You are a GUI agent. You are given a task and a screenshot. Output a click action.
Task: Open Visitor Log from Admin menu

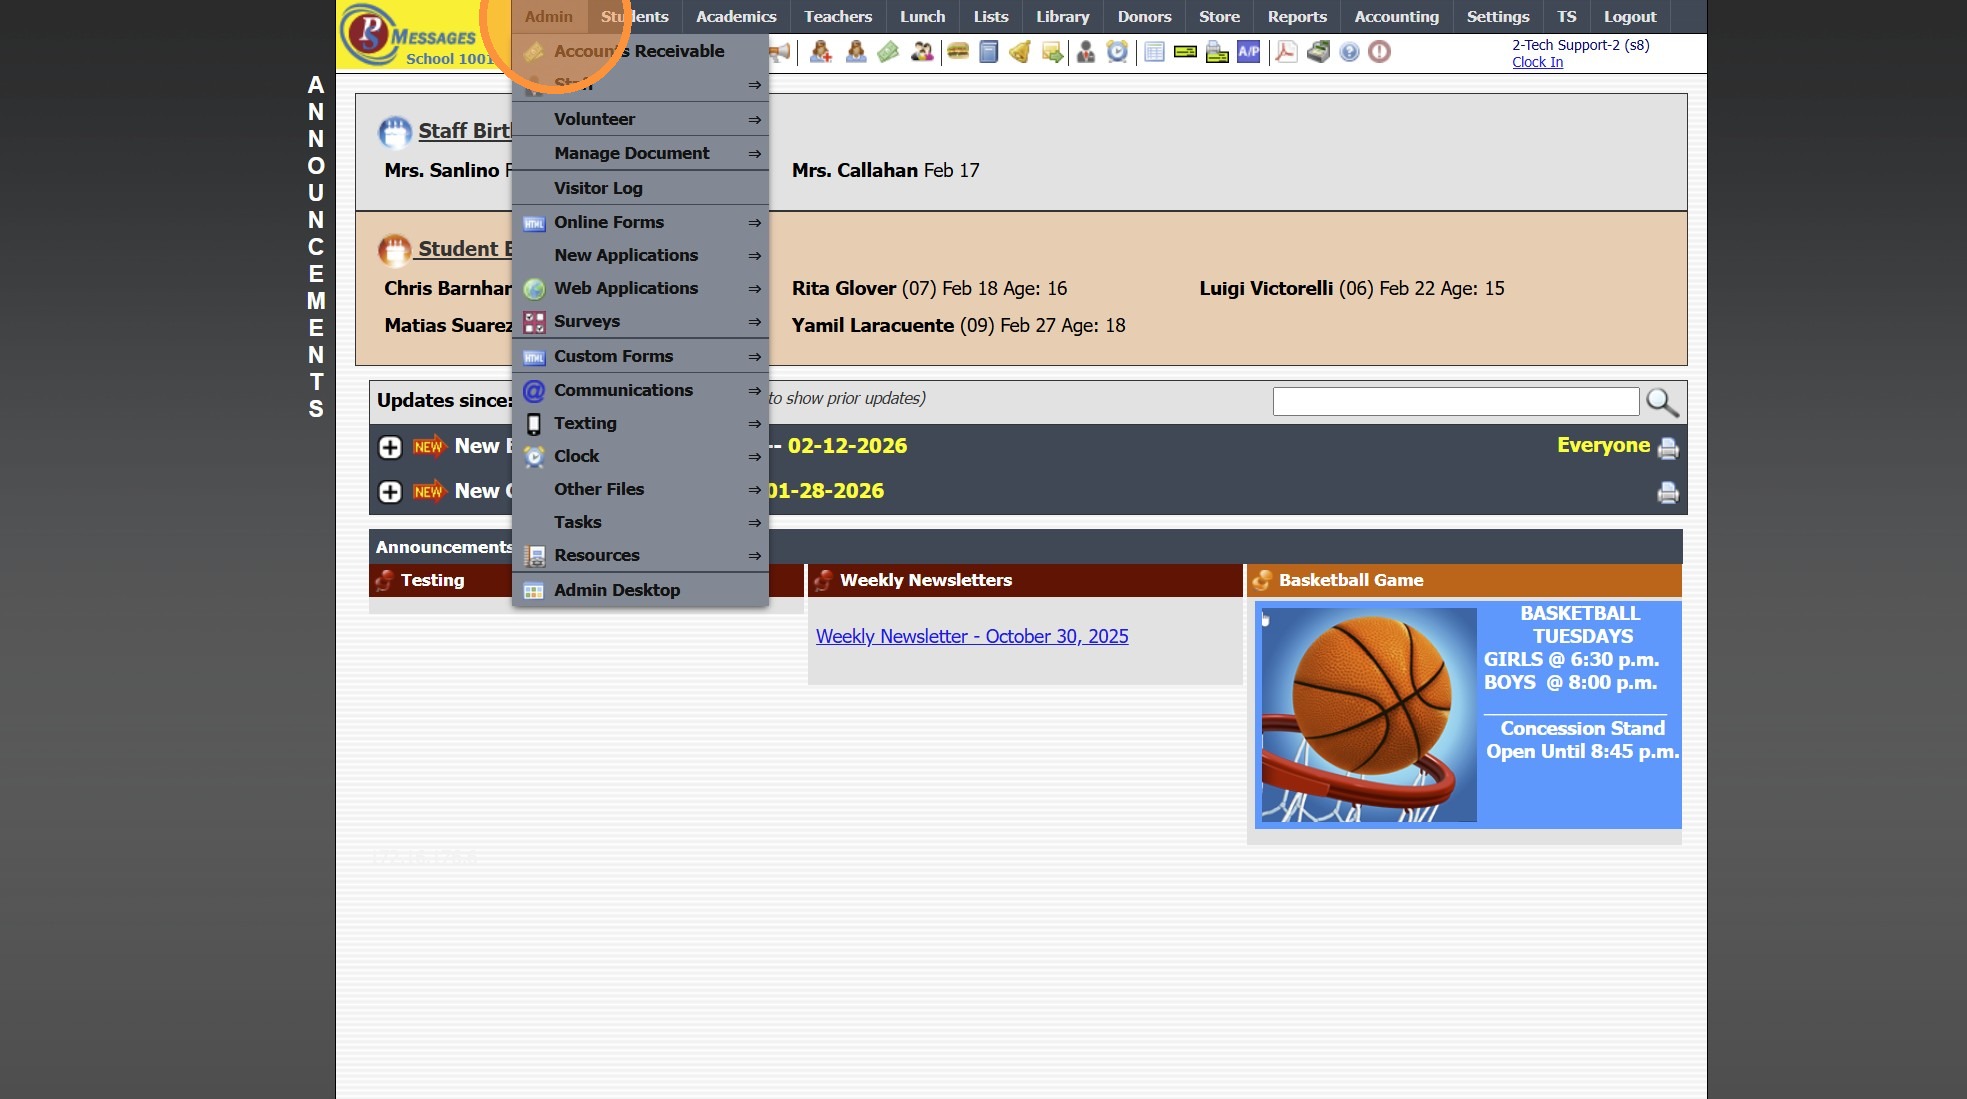pyautogui.click(x=598, y=188)
